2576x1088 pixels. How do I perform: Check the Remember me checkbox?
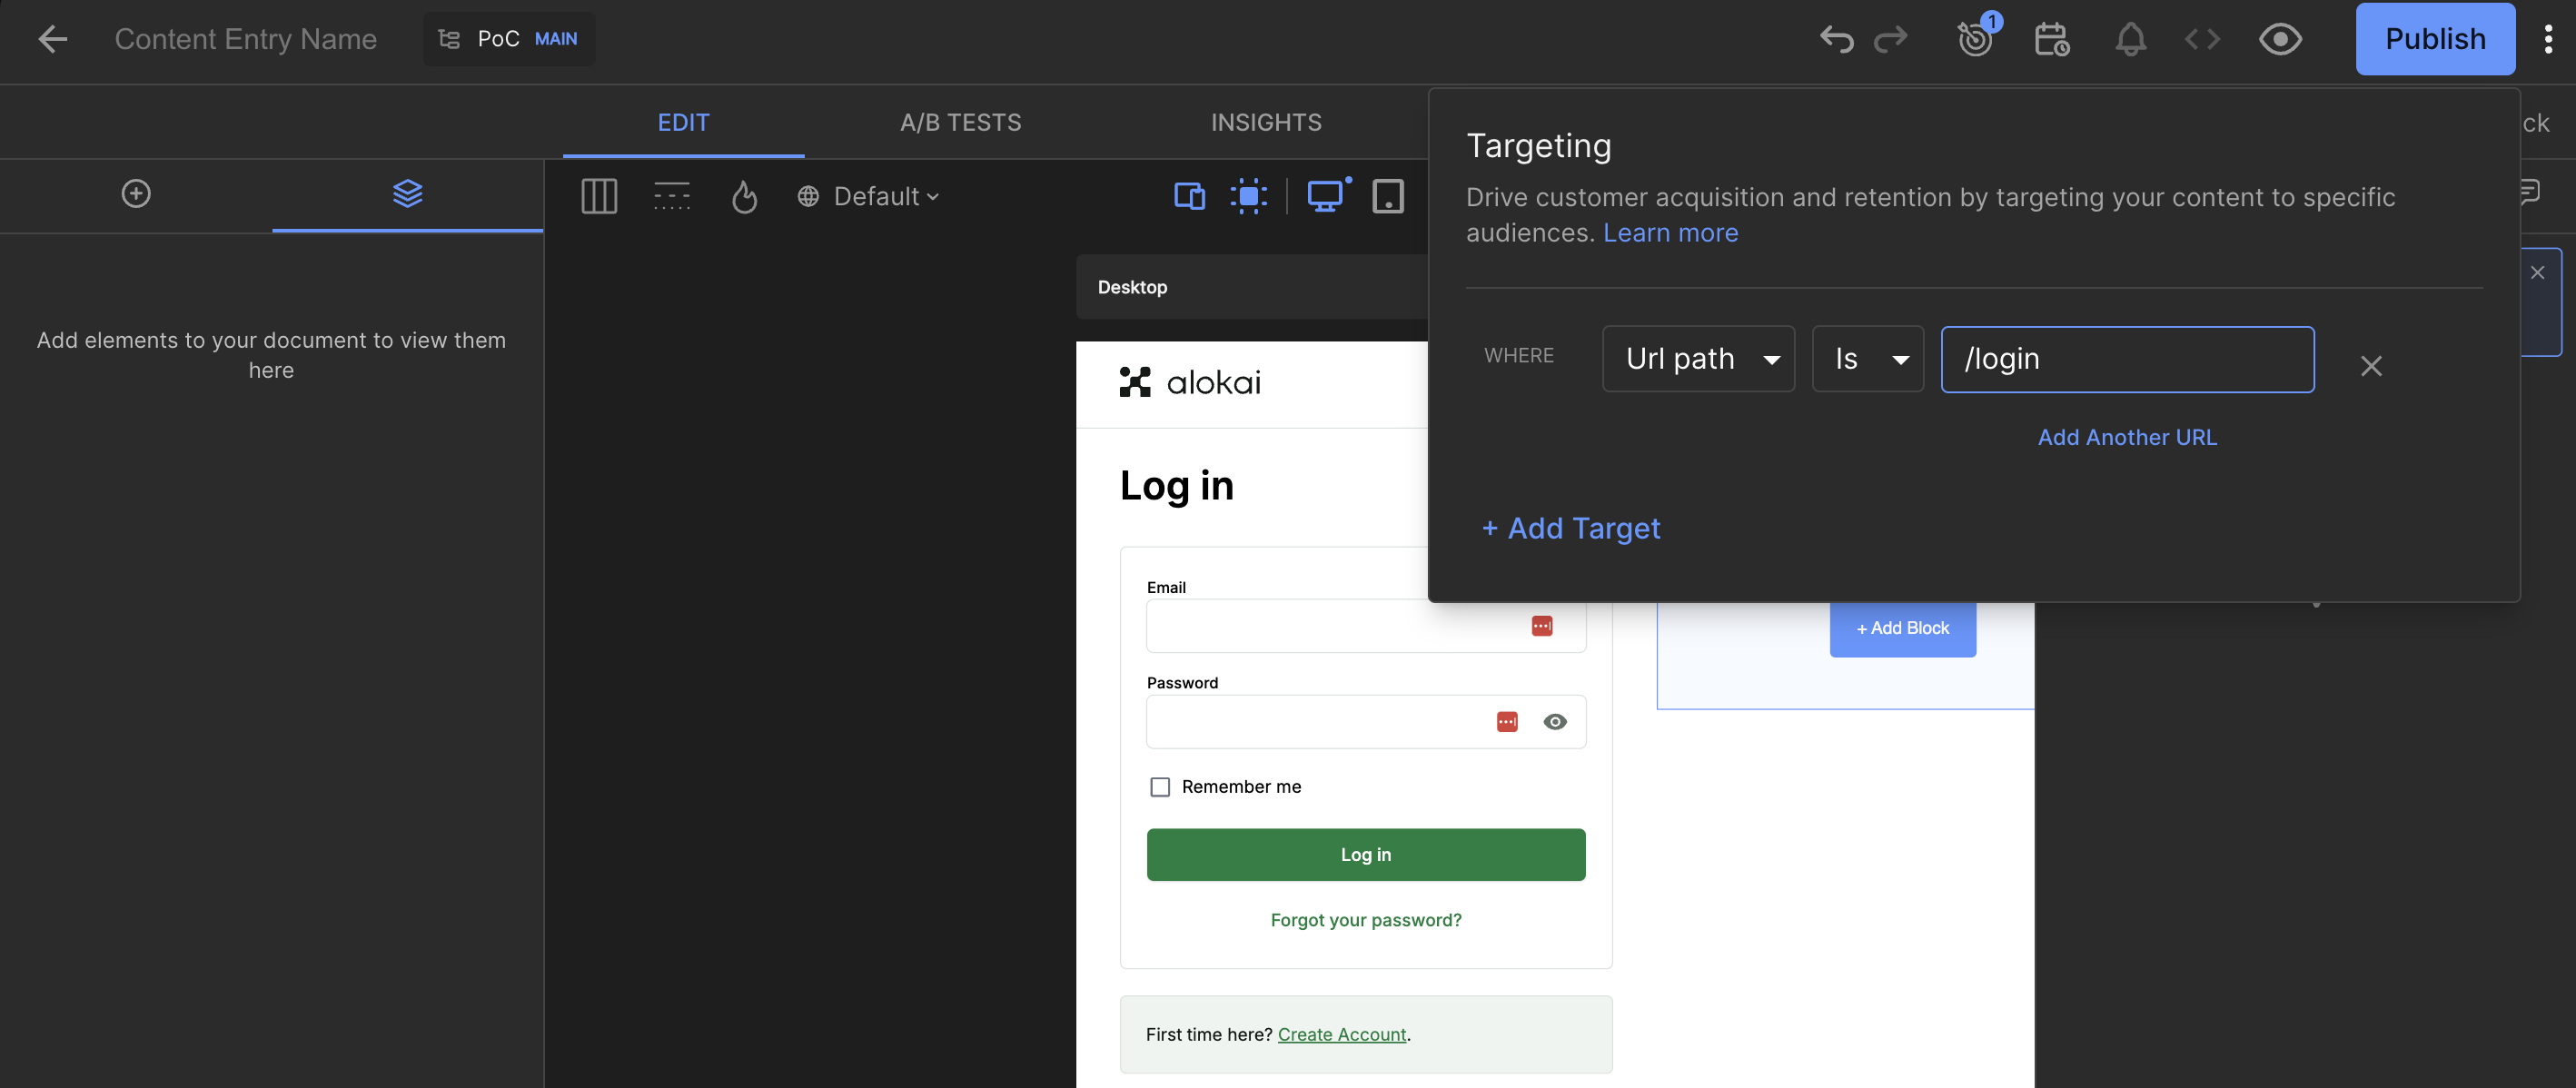click(x=1159, y=787)
